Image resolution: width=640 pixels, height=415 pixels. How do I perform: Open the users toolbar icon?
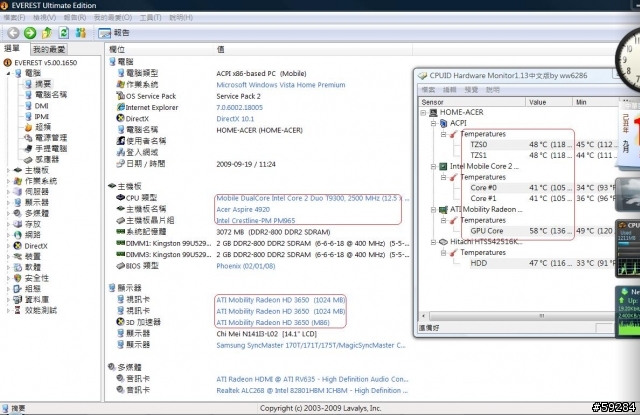81,33
